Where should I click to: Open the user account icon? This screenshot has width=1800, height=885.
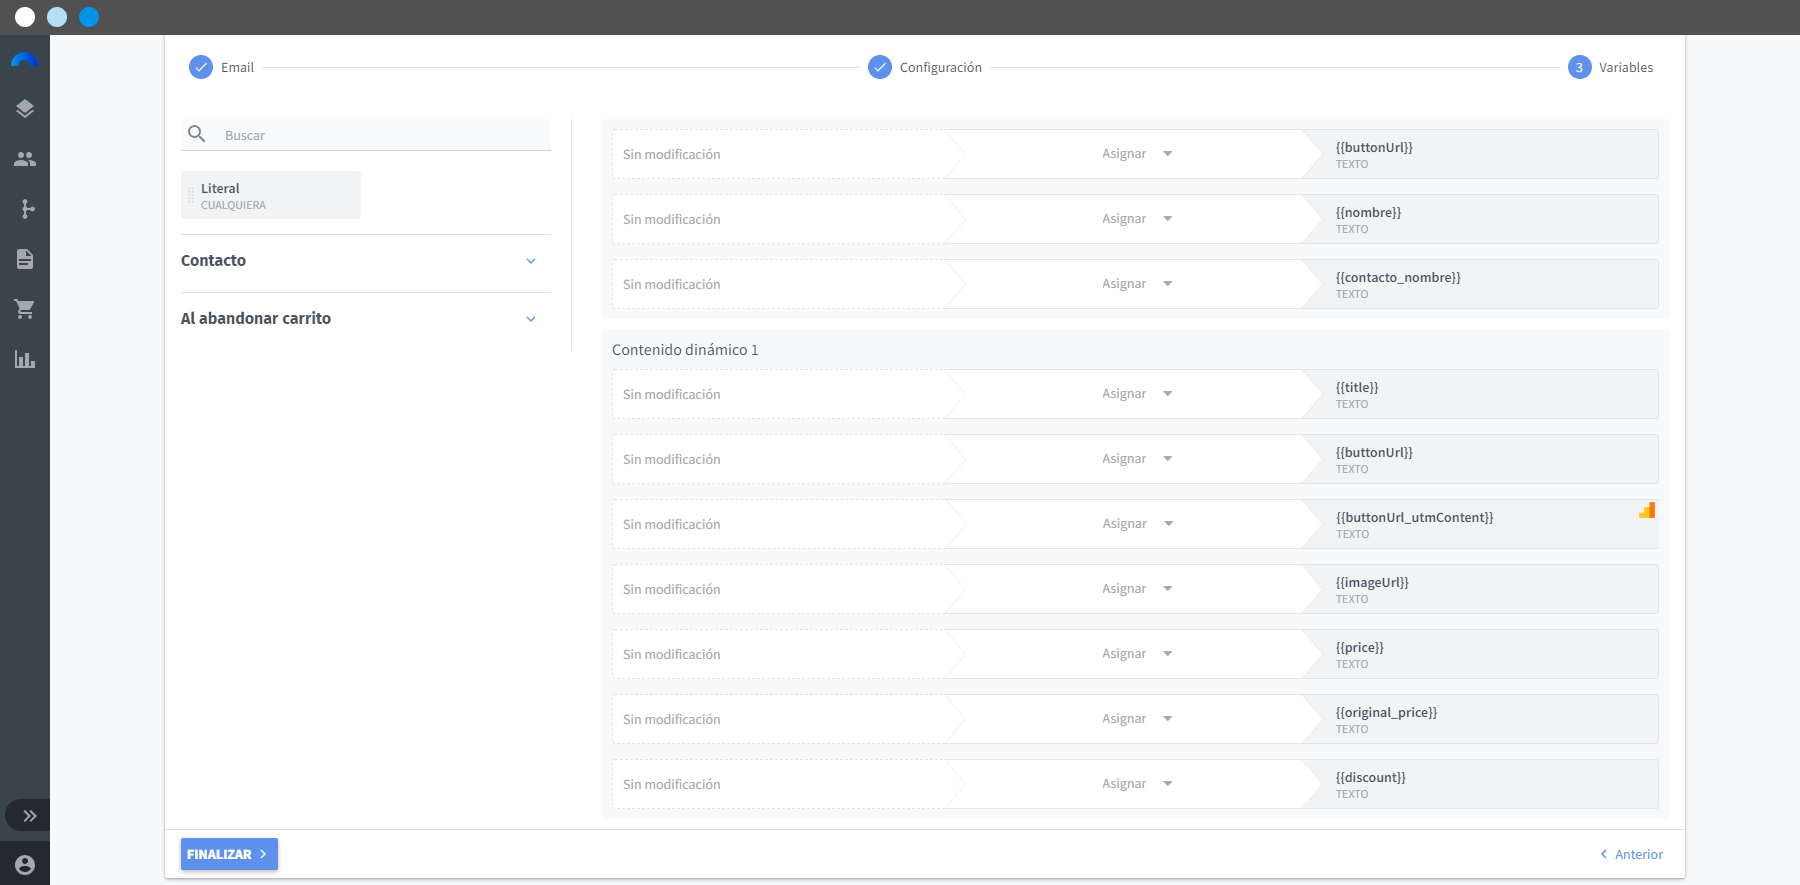[25, 865]
